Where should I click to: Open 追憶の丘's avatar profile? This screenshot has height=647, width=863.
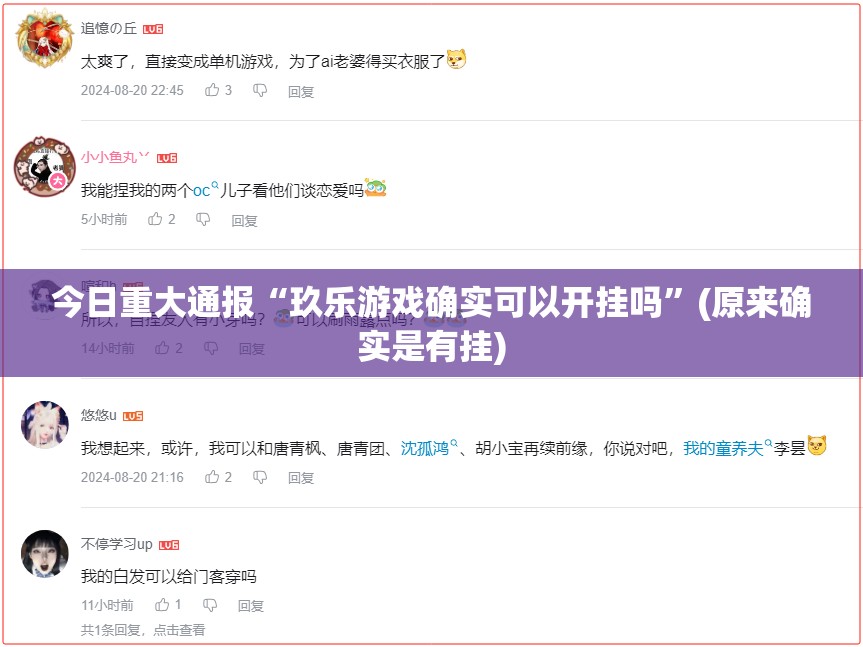point(45,38)
